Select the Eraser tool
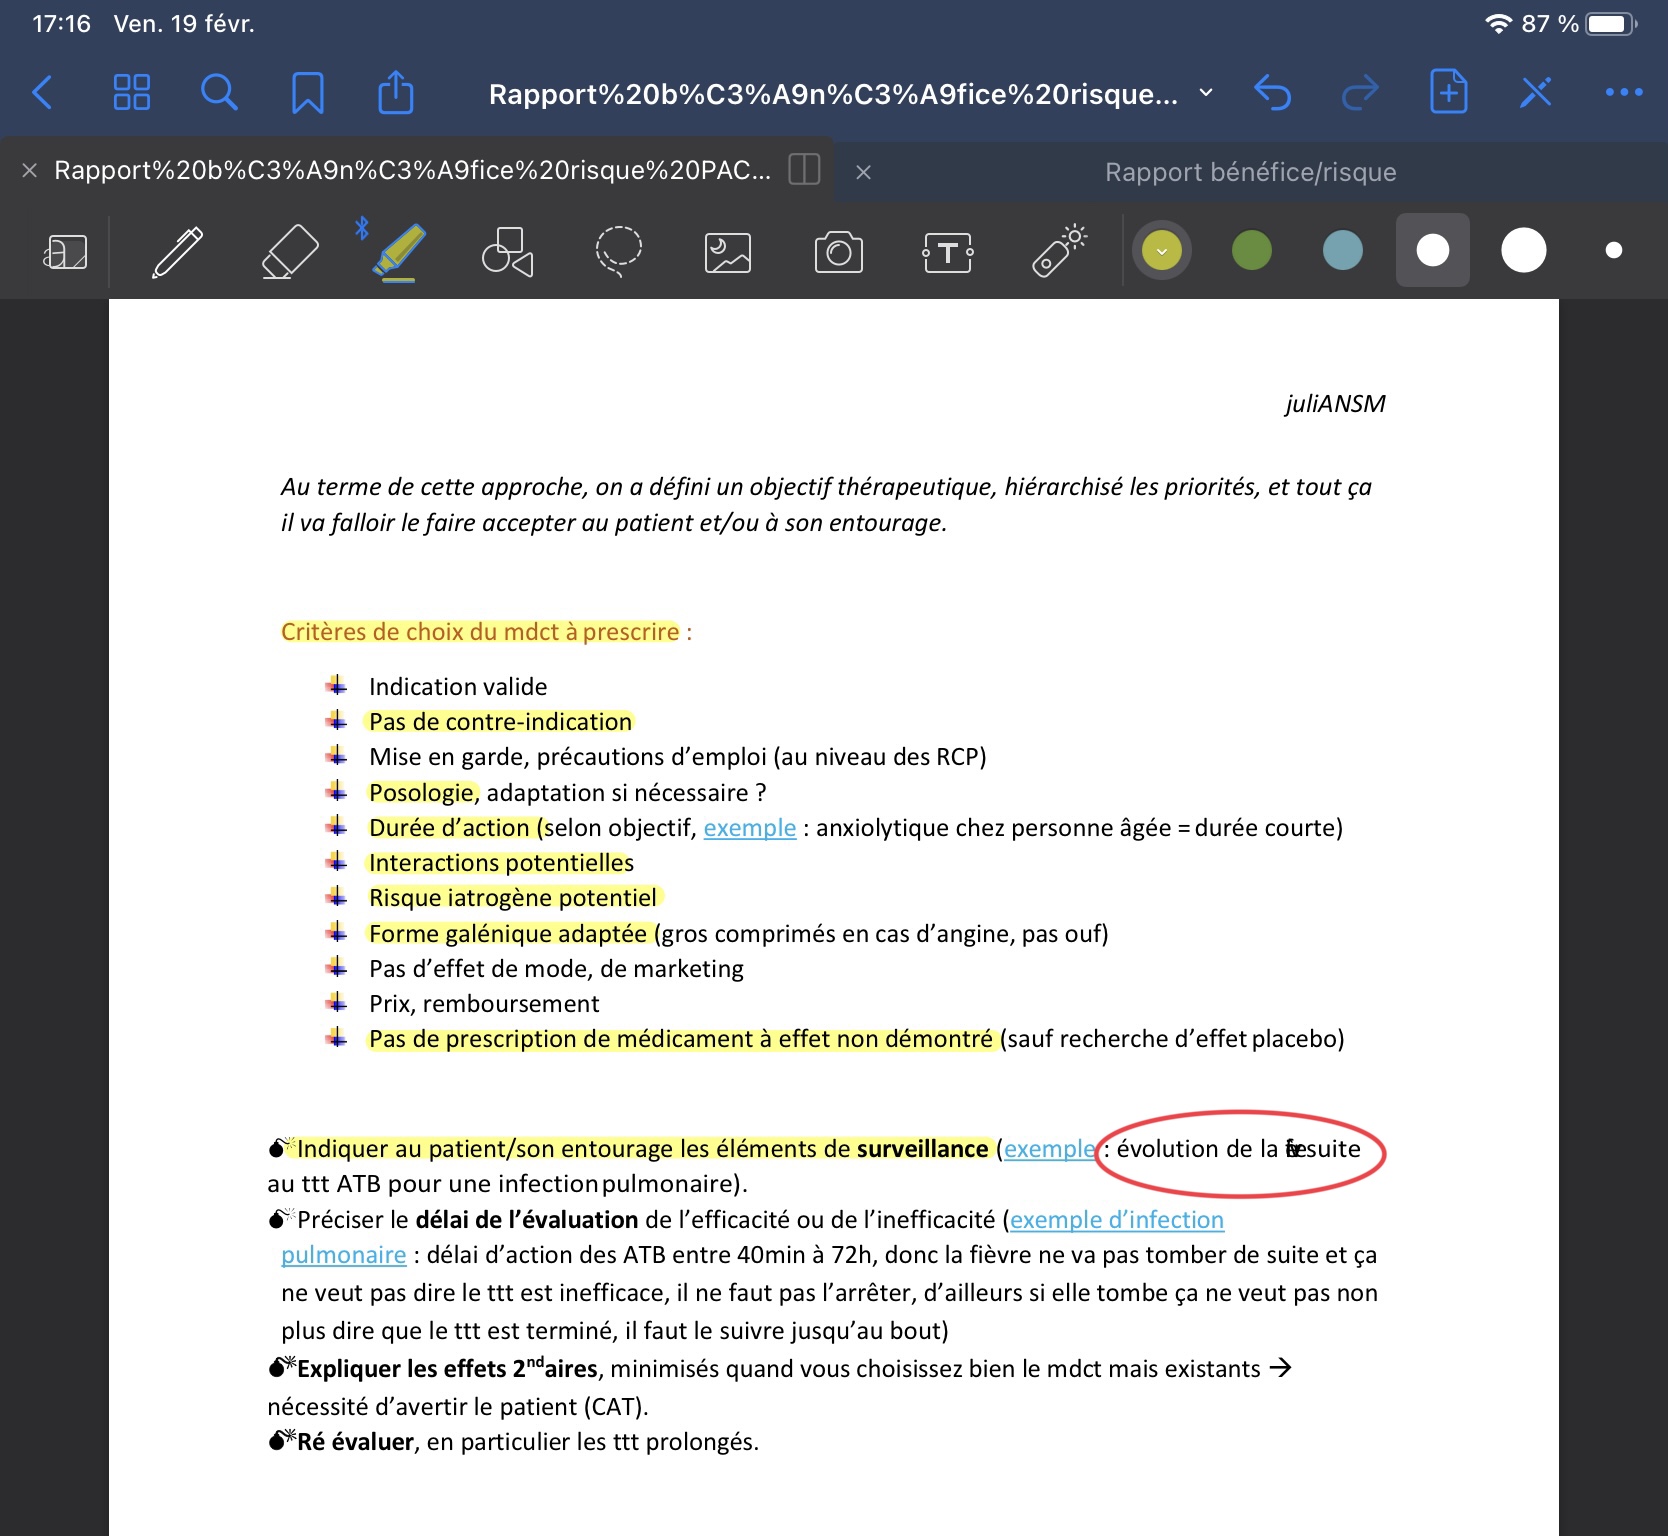This screenshot has width=1668, height=1536. [x=289, y=251]
